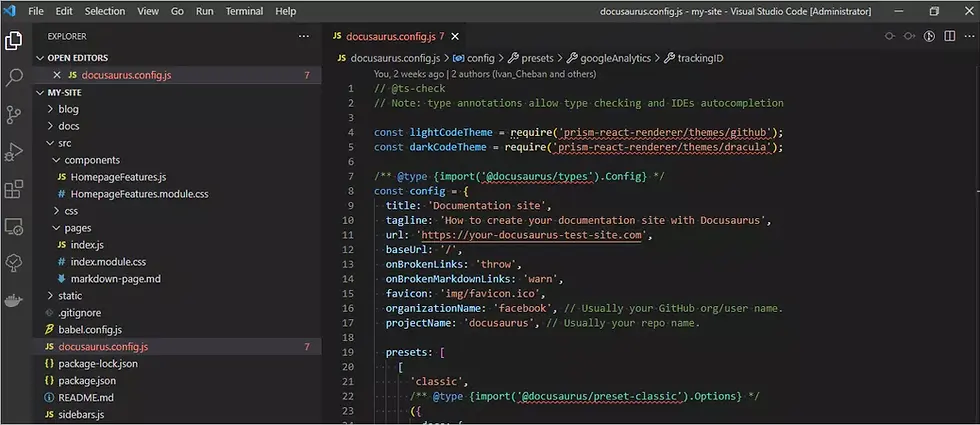Image resolution: width=980 pixels, height=425 pixels.
Task: Open the Selection menu
Action: (105, 11)
